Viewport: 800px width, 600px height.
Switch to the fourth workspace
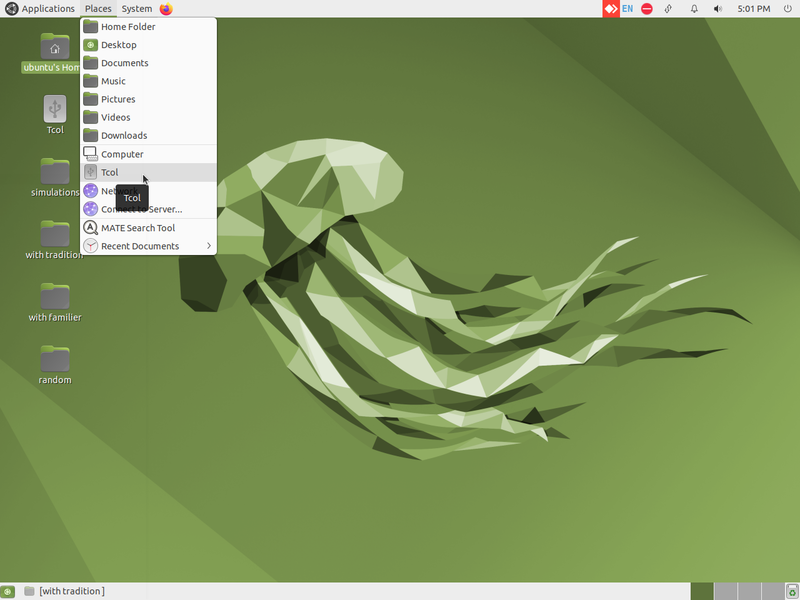click(772, 591)
